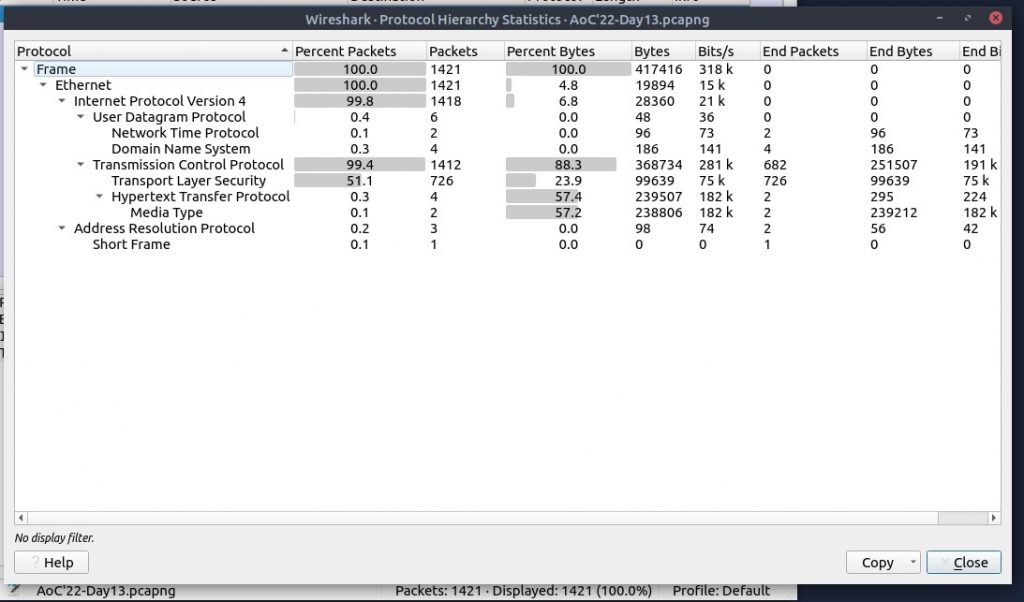Collapse Internet Protocol Version 4 branch
The width and height of the screenshot is (1024, 602).
tap(62, 102)
